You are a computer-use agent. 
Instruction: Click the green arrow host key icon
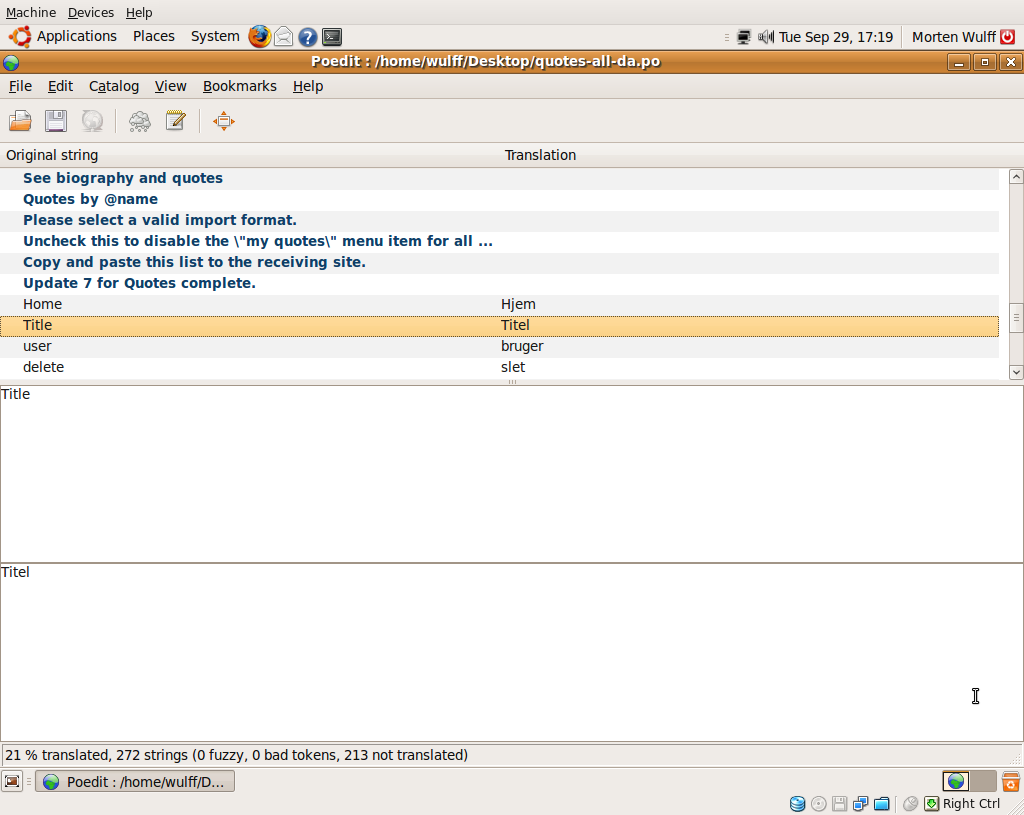(x=931, y=804)
